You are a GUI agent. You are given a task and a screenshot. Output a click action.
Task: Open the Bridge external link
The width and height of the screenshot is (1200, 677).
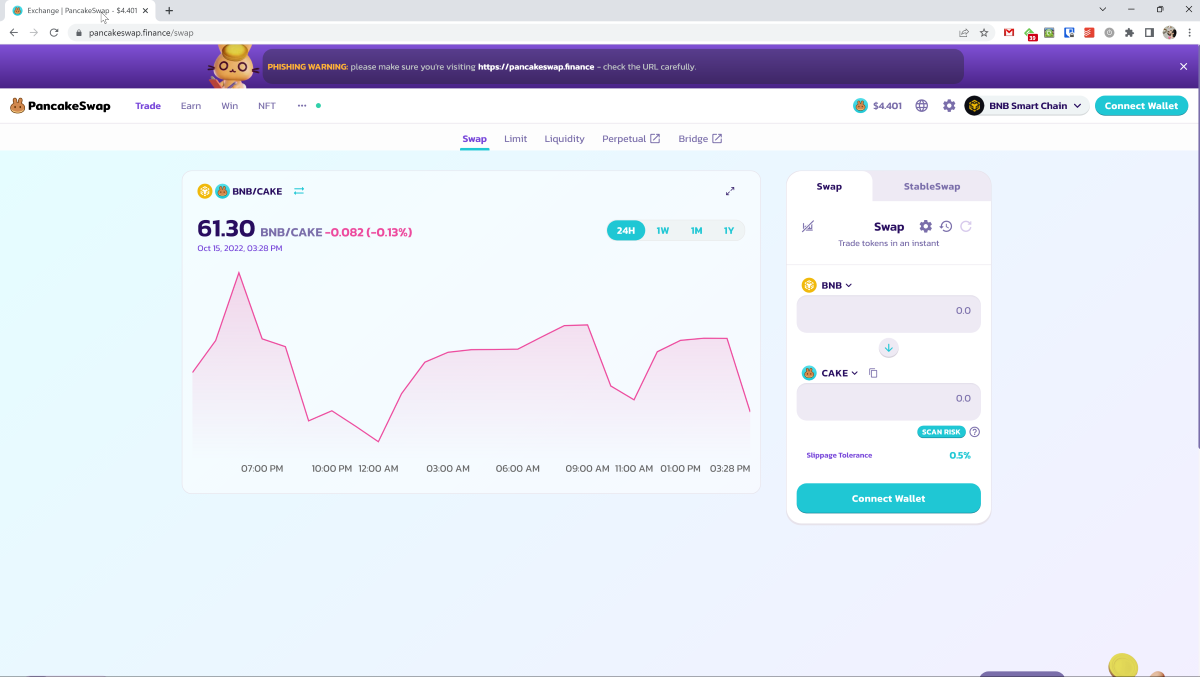(x=700, y=139)
